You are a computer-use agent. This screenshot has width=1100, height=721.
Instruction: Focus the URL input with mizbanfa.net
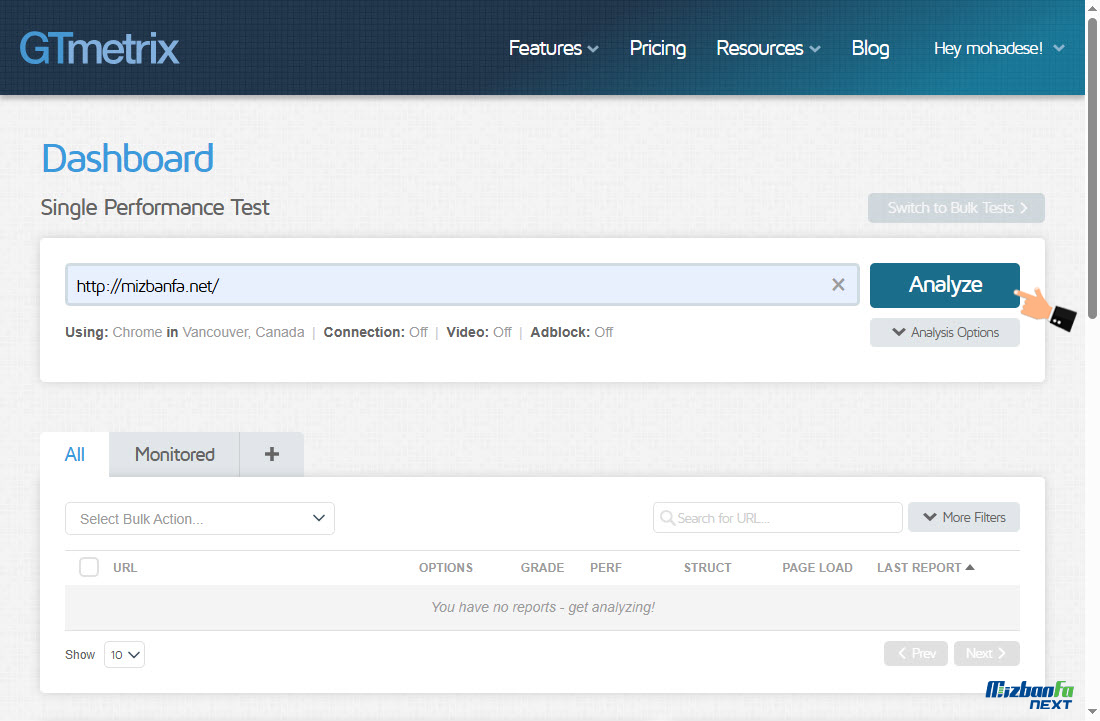(462, 285)
